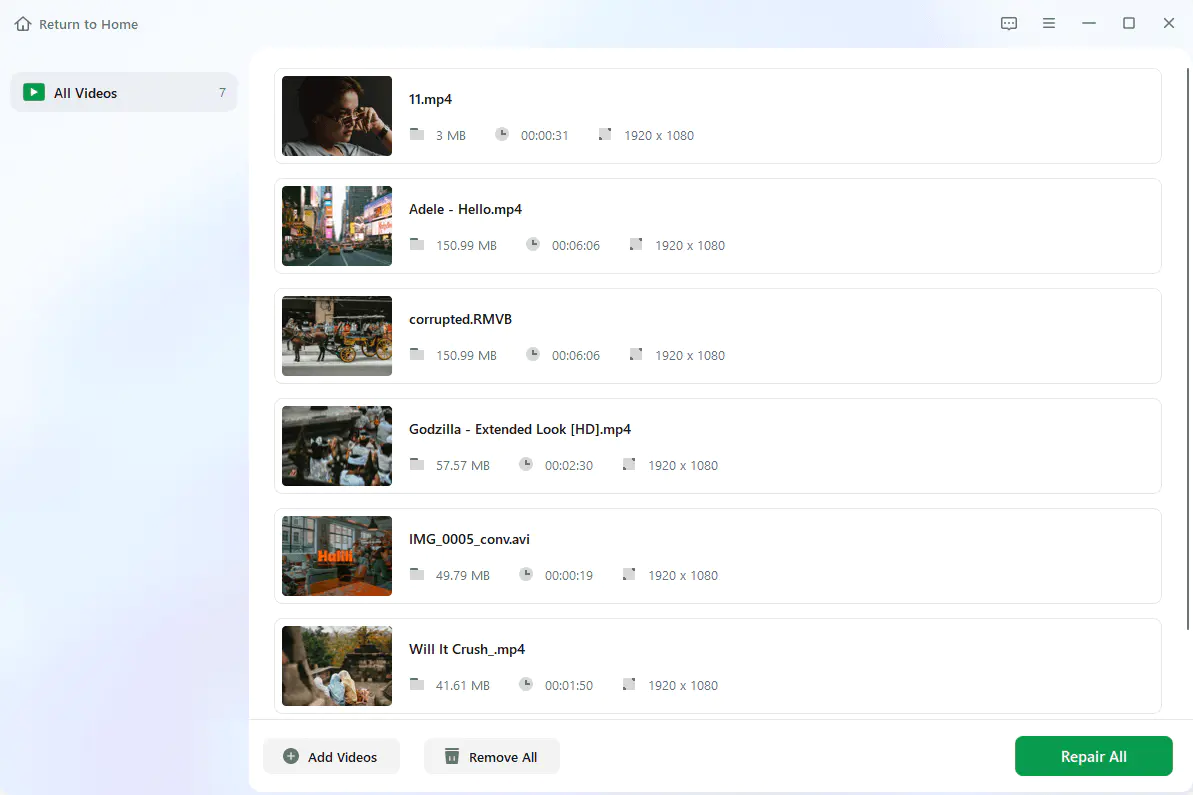
Task: Open the feedback message icon in title bar
Action: point(1009,24)
